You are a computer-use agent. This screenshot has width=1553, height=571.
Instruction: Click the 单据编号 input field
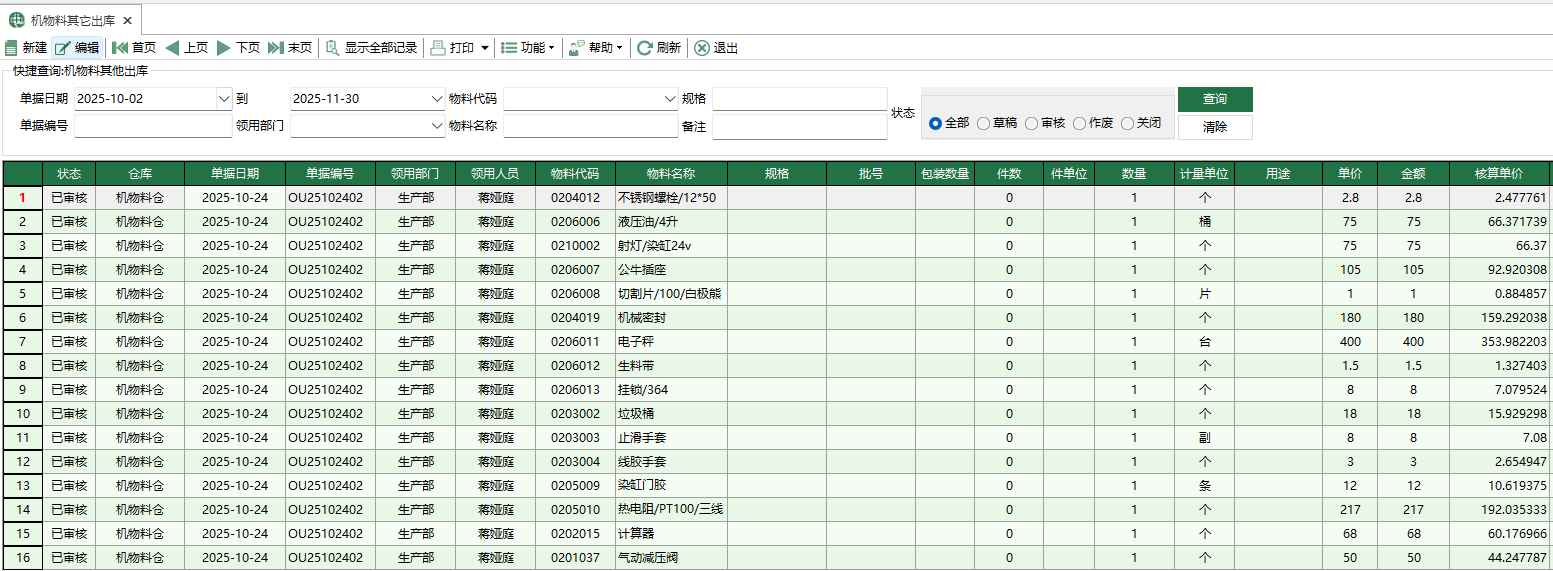click(x=152, y=126)
